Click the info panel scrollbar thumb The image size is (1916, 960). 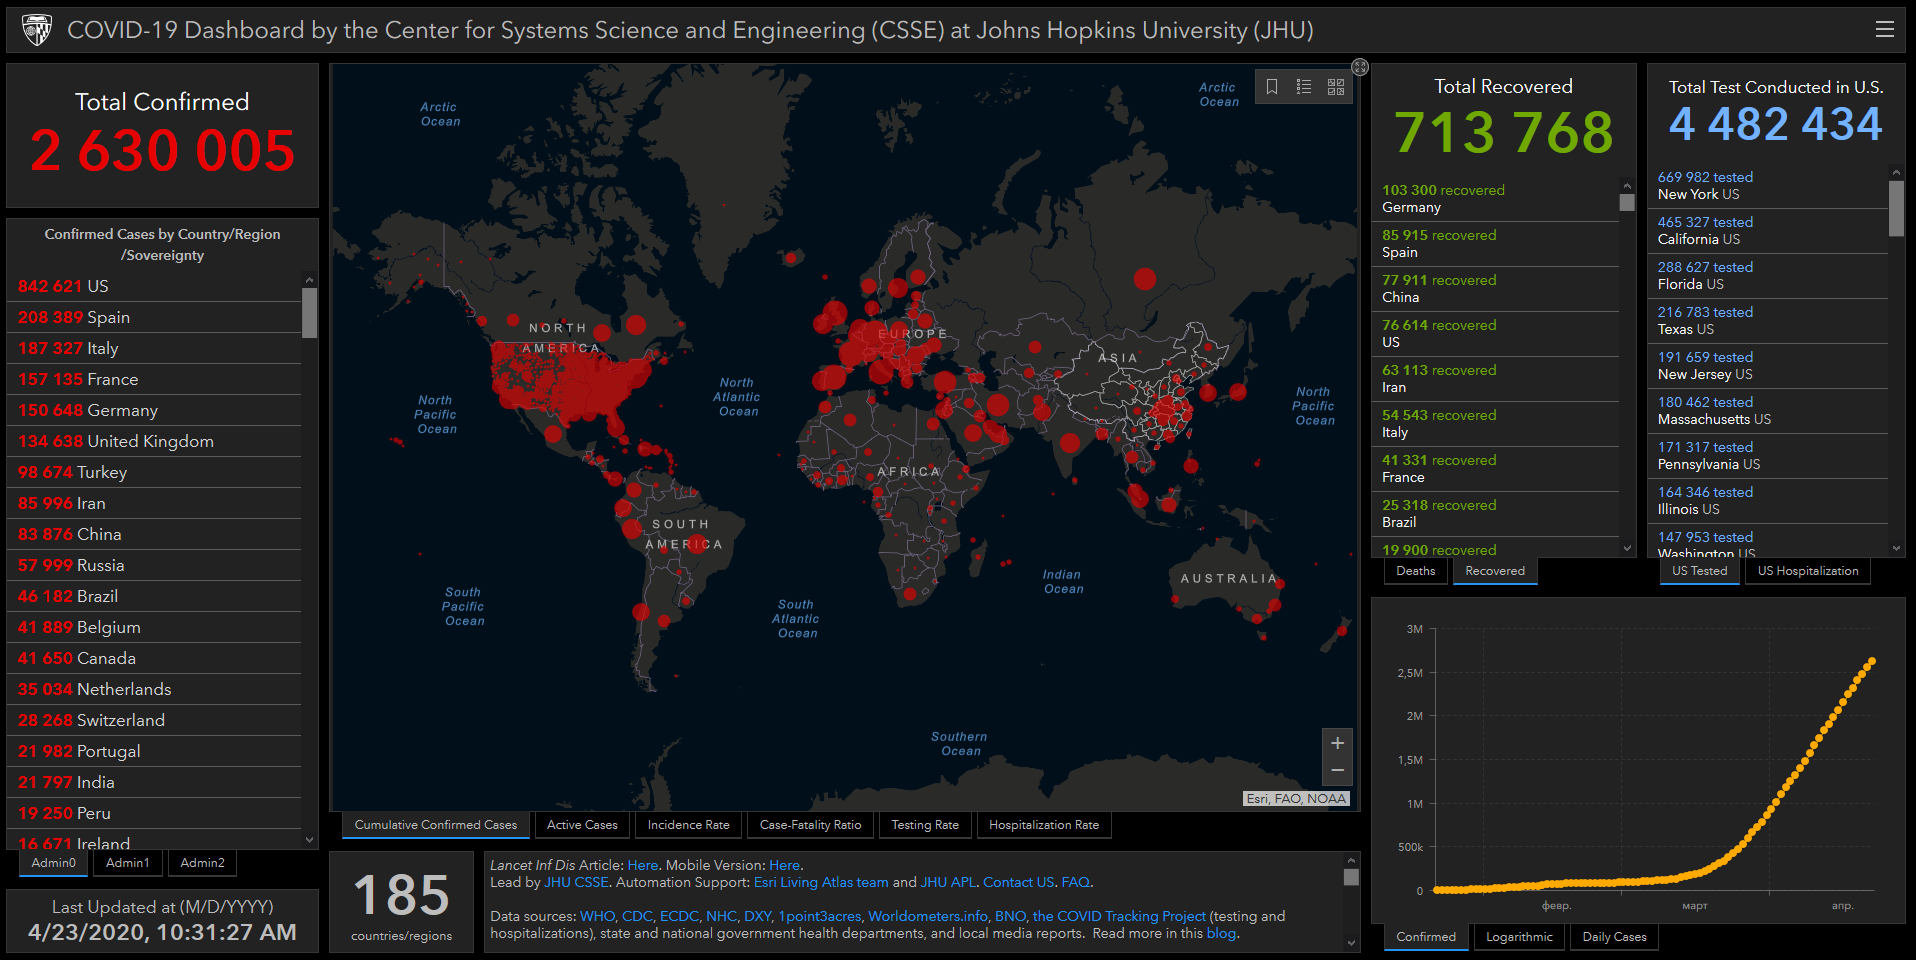point(1351,877)
